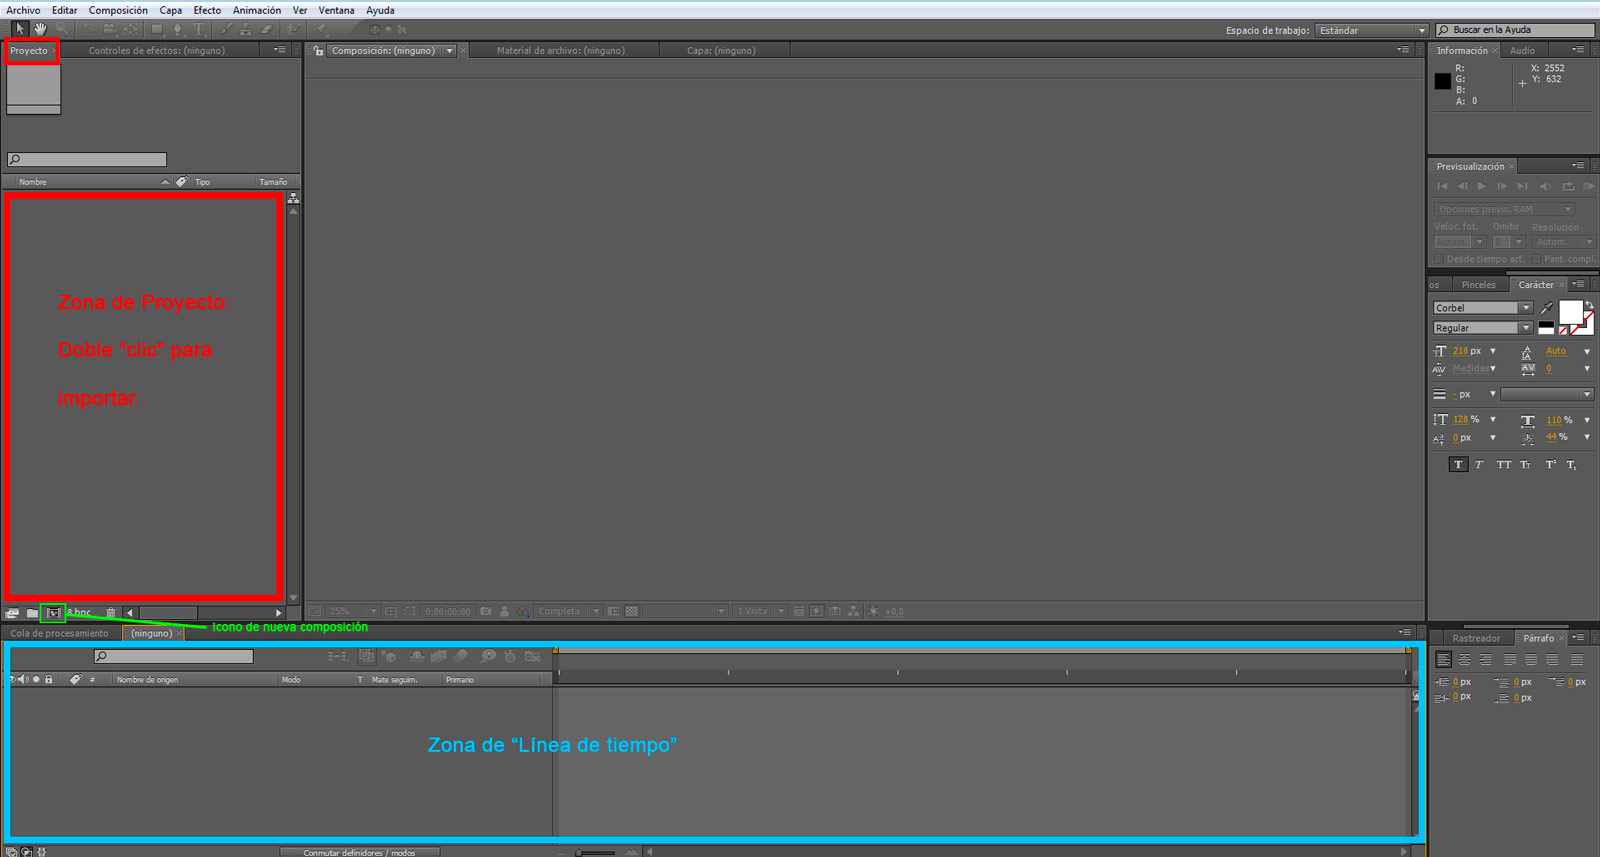Switch to the Audio tab

(x=1522, y=50)
